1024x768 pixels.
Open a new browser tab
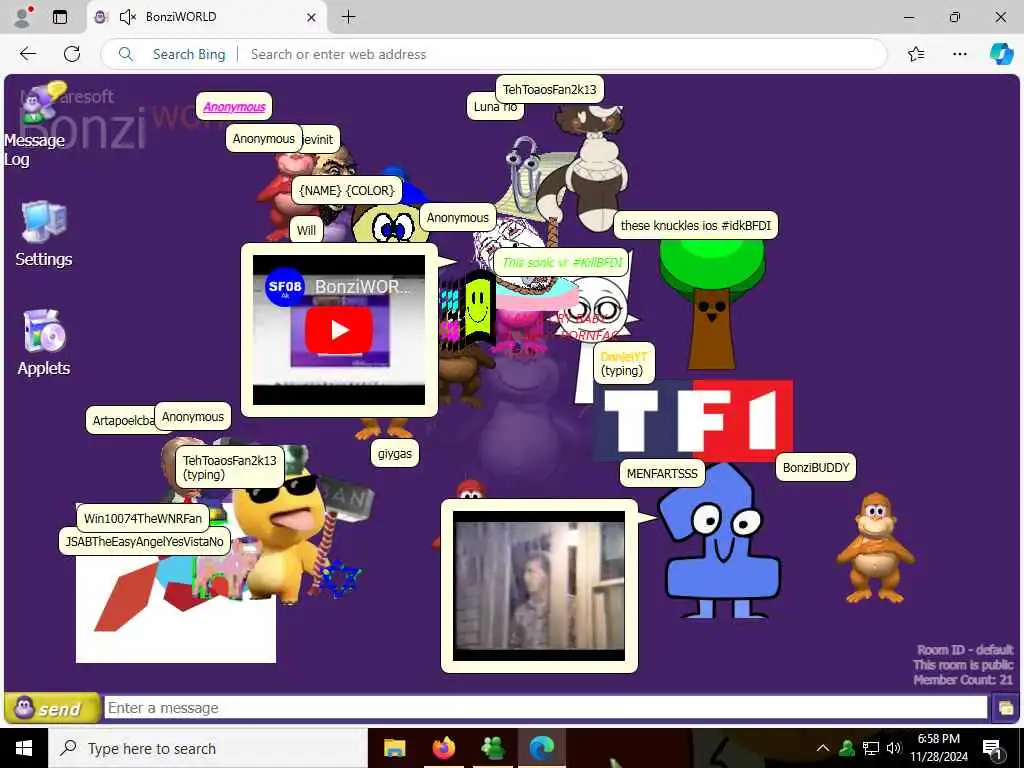[349, 17]
